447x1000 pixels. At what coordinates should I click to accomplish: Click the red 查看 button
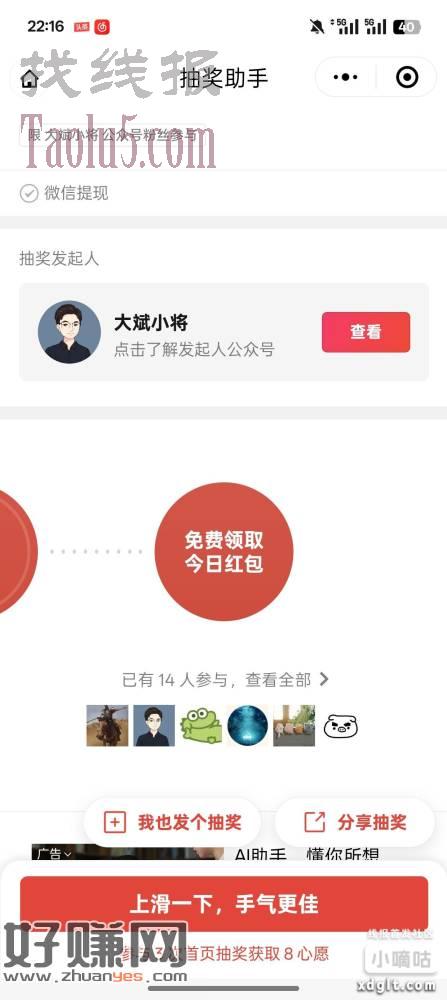pyautogui.click(x=365, y=332)
